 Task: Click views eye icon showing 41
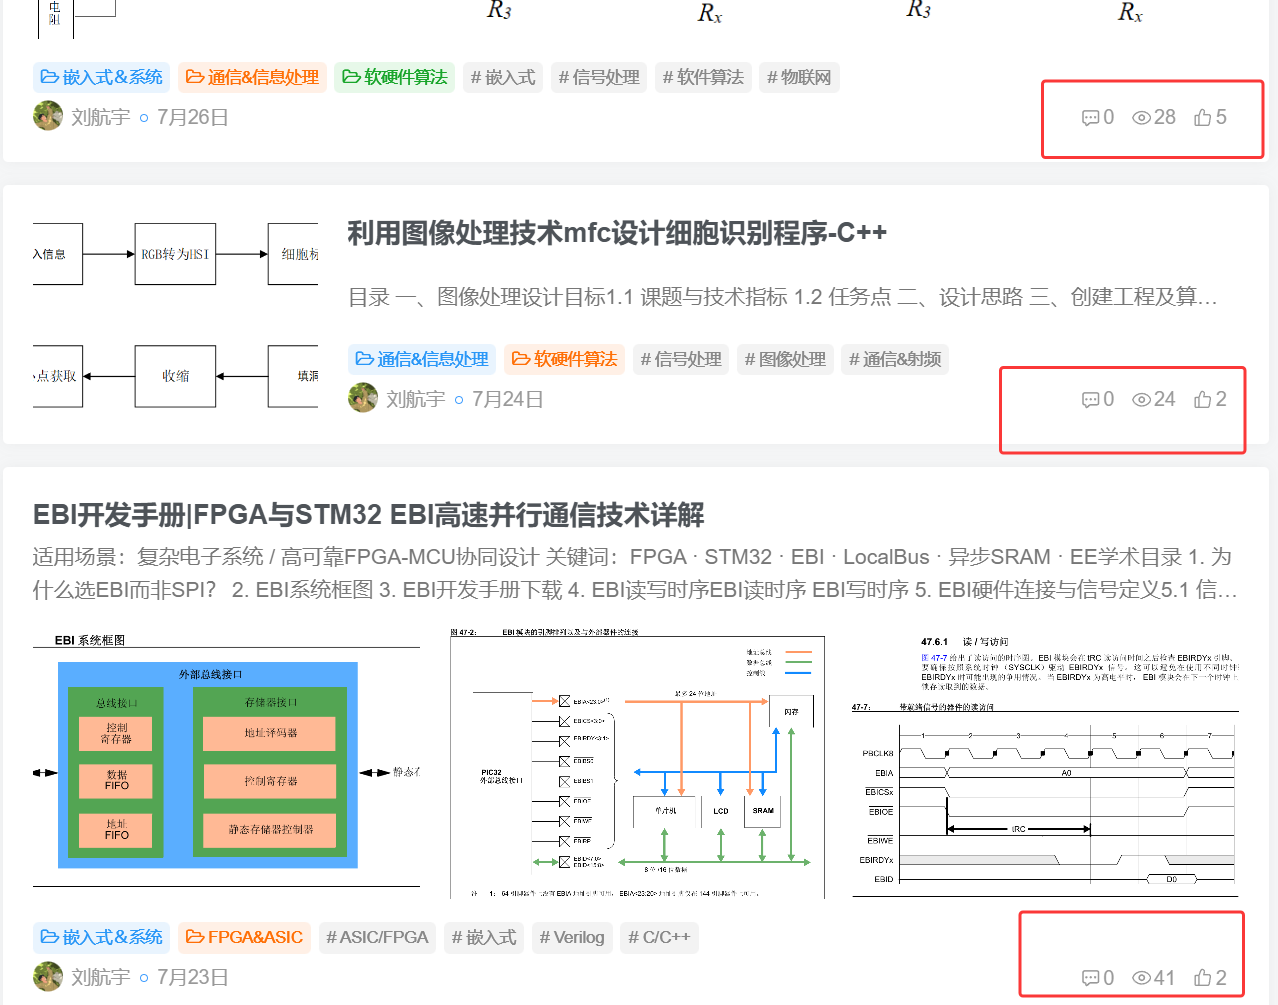(1141, 978)
